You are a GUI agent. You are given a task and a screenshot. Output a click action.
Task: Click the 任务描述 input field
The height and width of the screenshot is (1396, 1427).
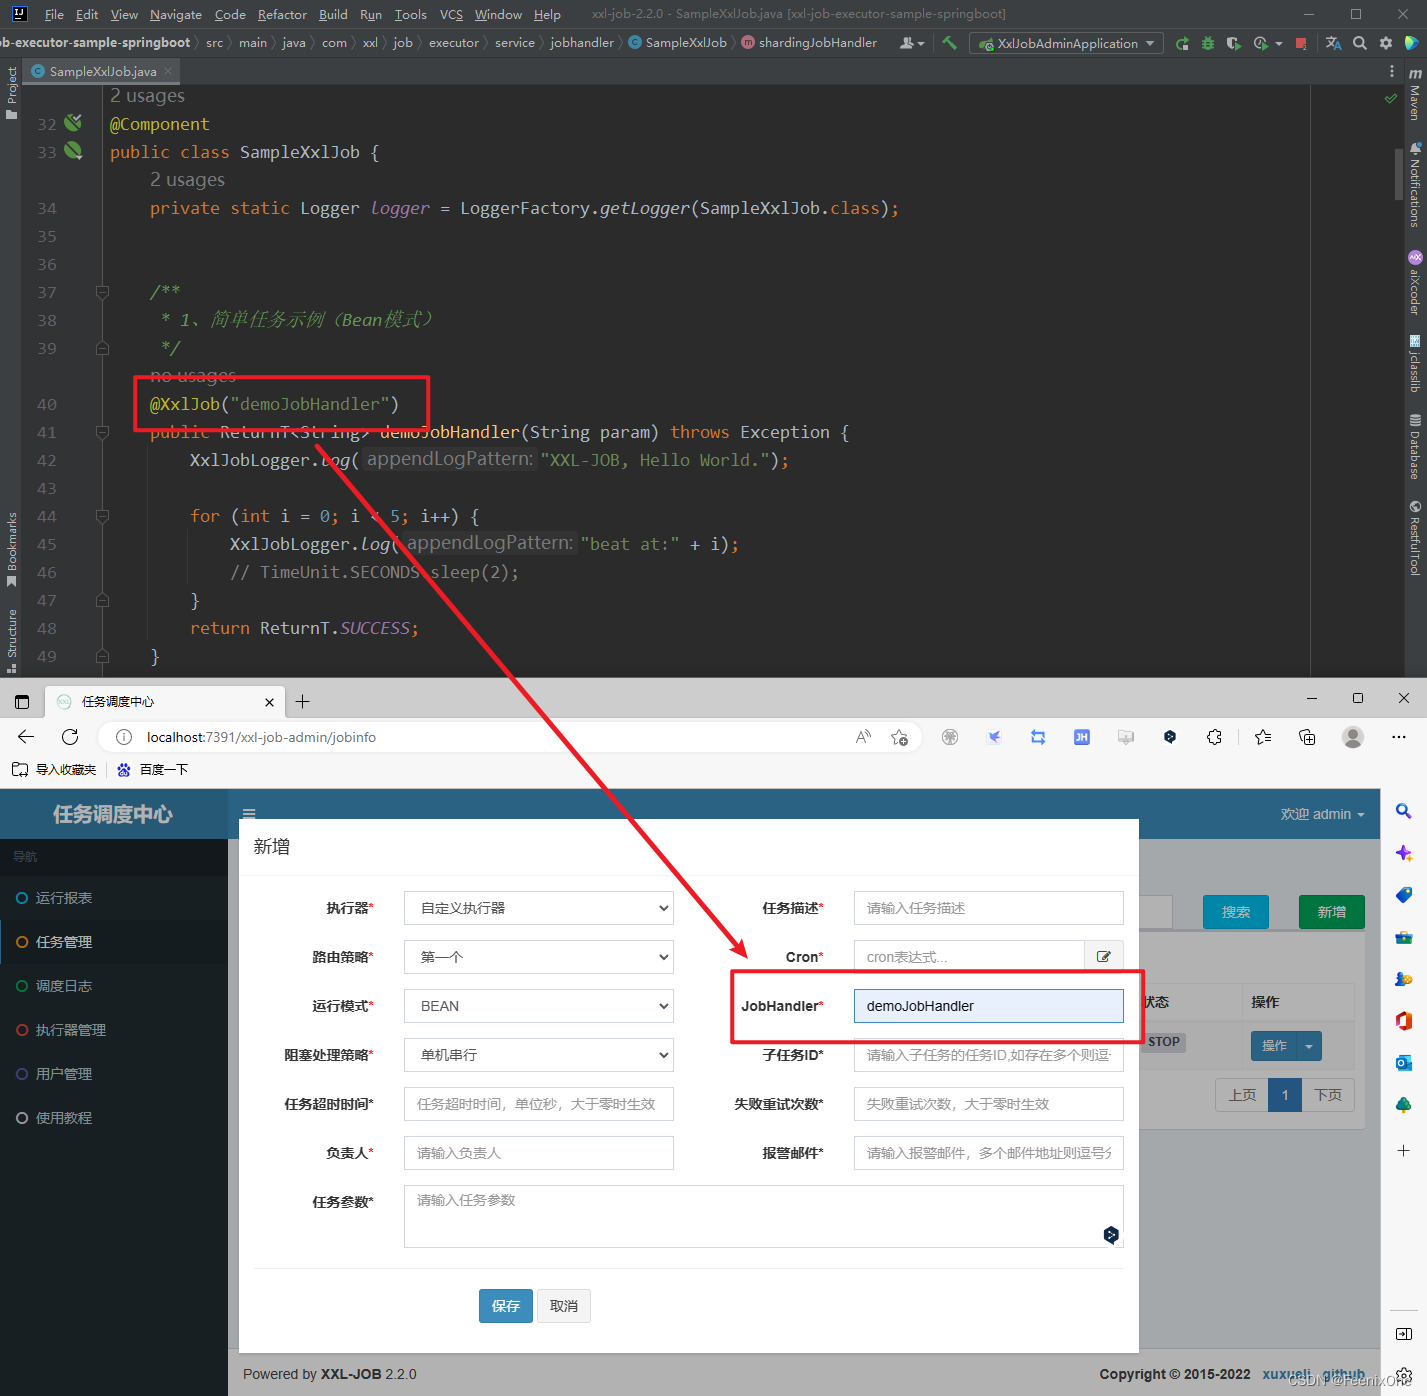989,908
